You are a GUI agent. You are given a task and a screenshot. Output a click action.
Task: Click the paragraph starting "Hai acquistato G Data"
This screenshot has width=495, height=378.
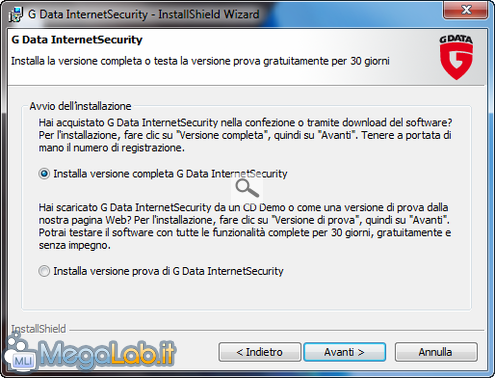click(x=245, y=135)
